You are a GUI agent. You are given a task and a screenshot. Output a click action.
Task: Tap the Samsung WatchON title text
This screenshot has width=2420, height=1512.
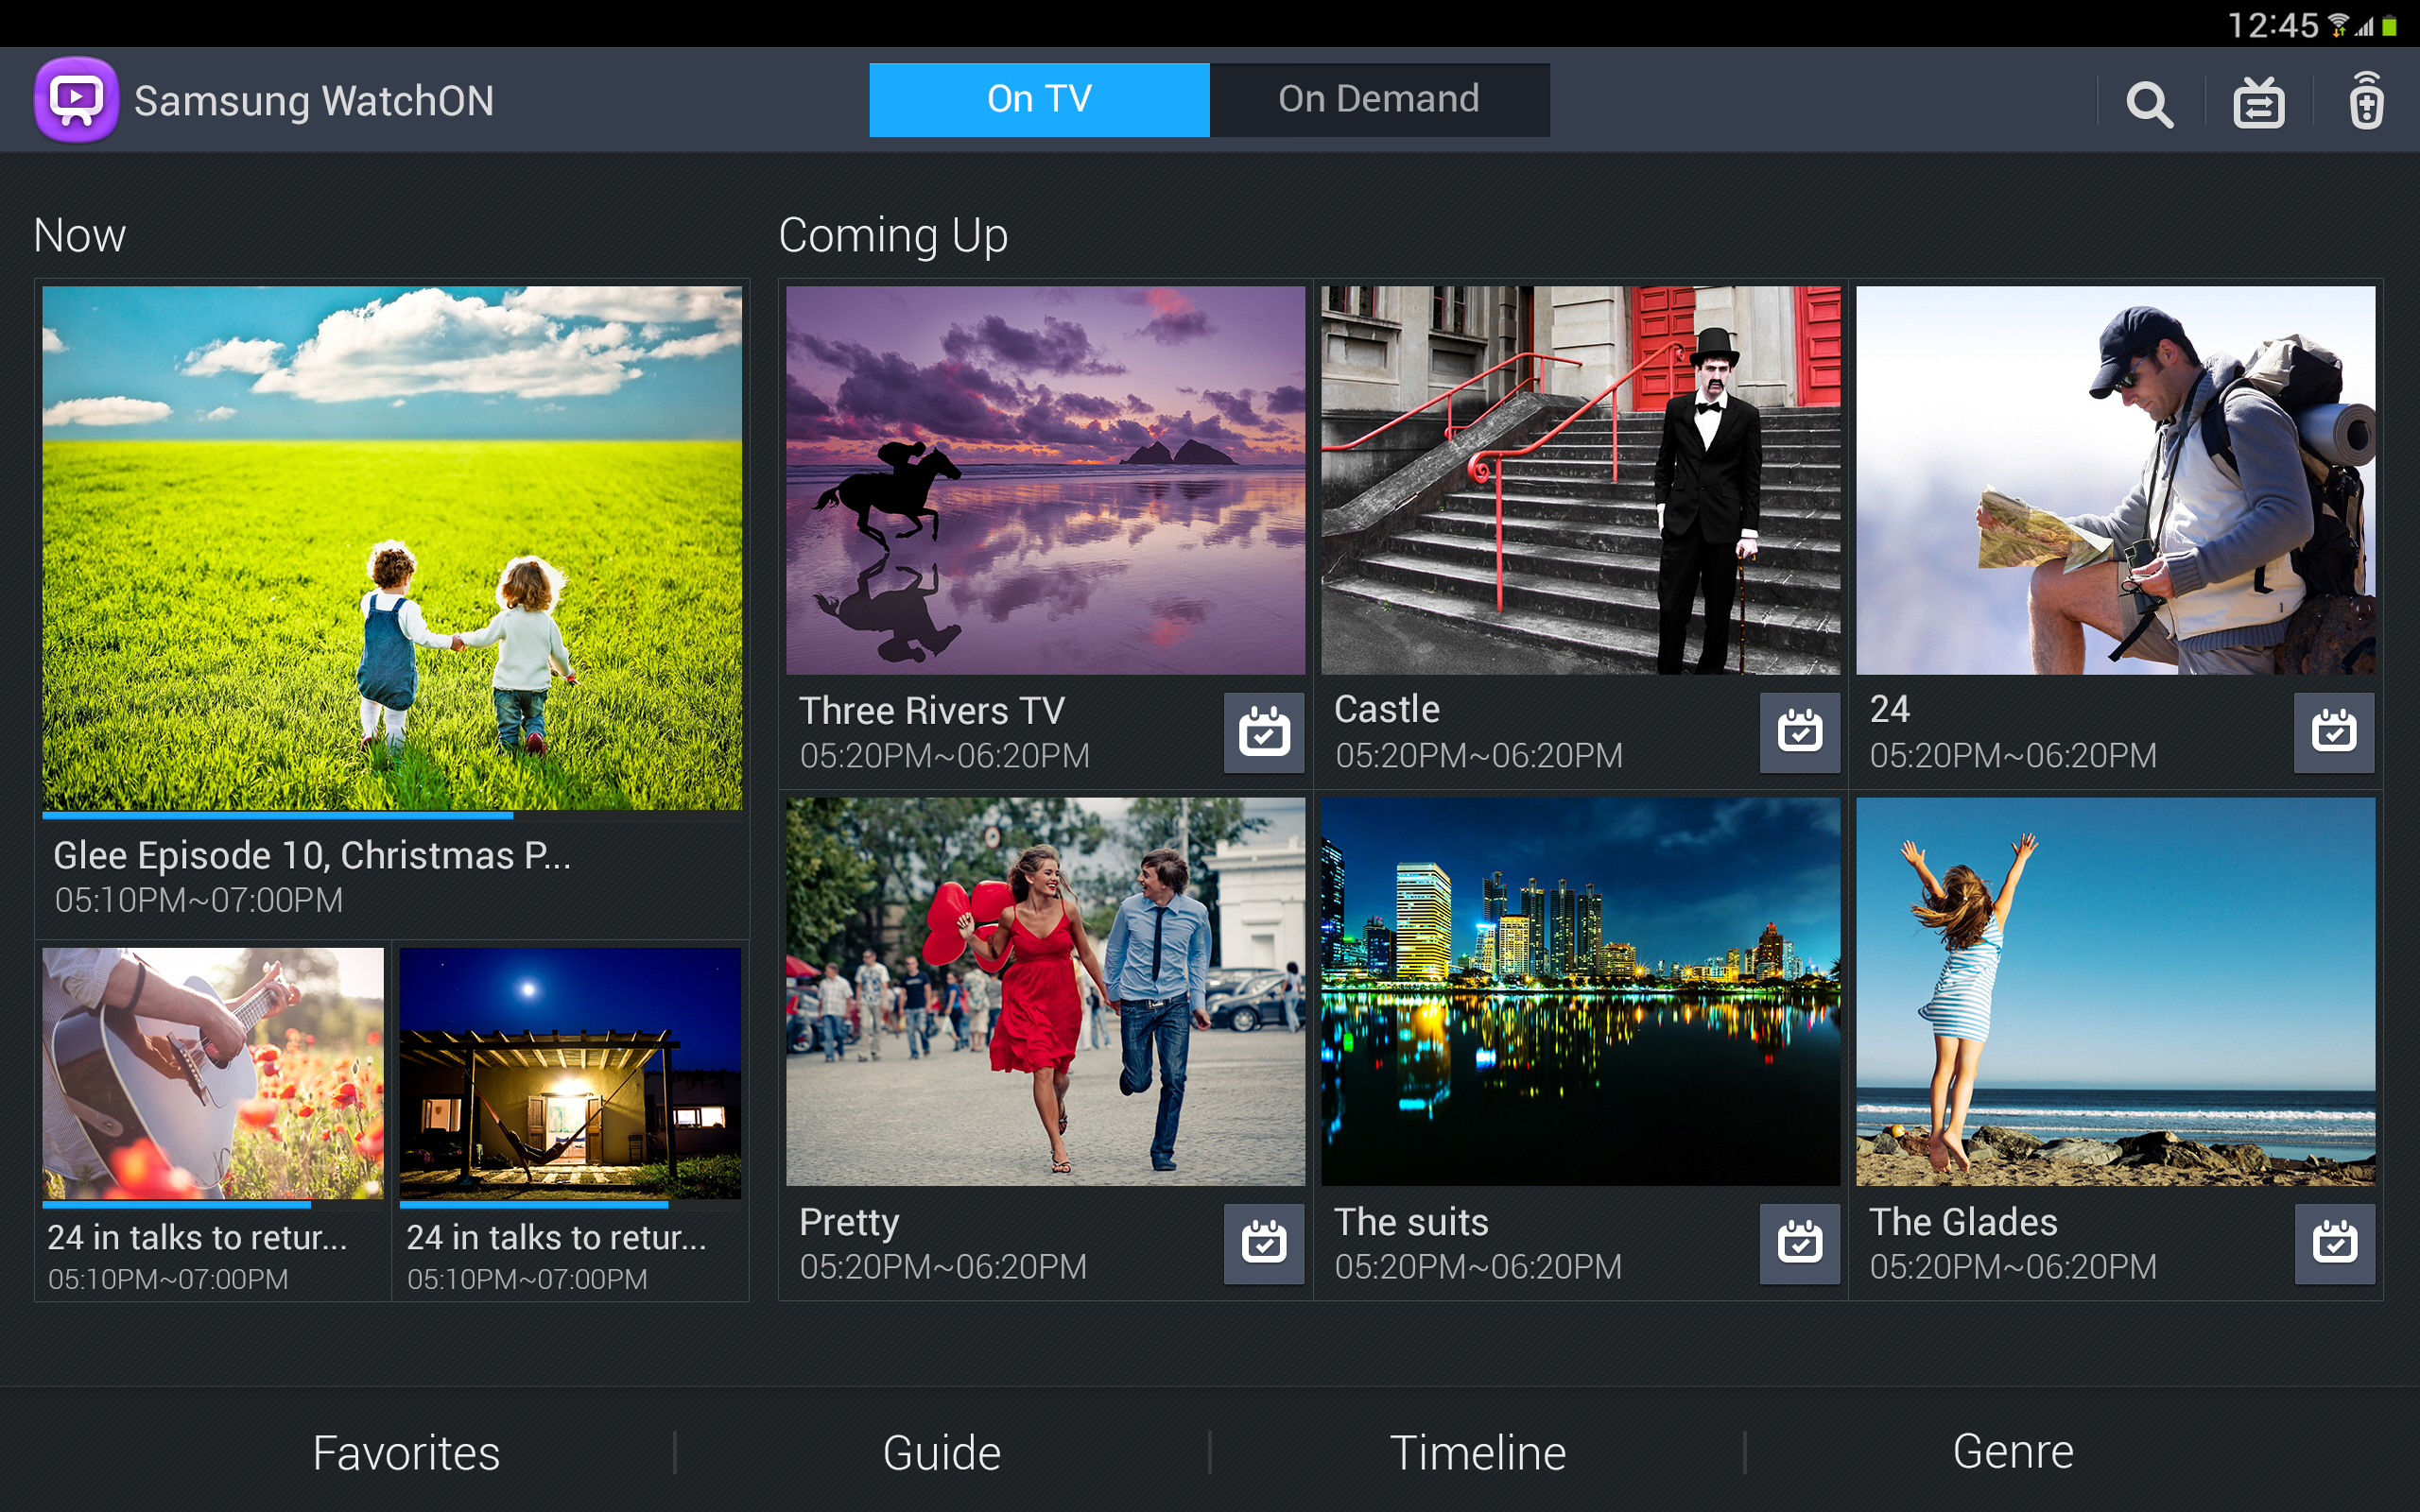[x=314, y=101]
